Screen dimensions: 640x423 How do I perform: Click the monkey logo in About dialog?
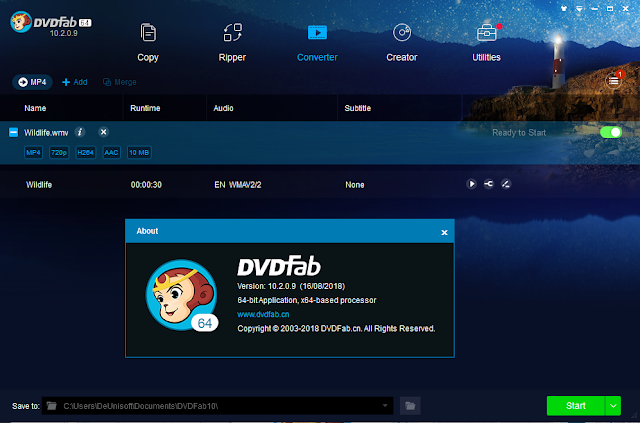point(182,295)
